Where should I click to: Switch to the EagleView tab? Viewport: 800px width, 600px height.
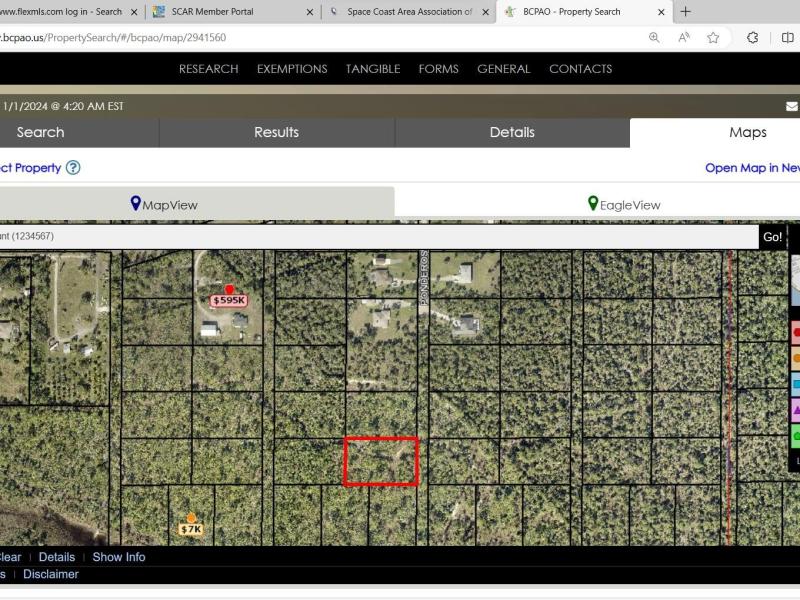[624, 204]
